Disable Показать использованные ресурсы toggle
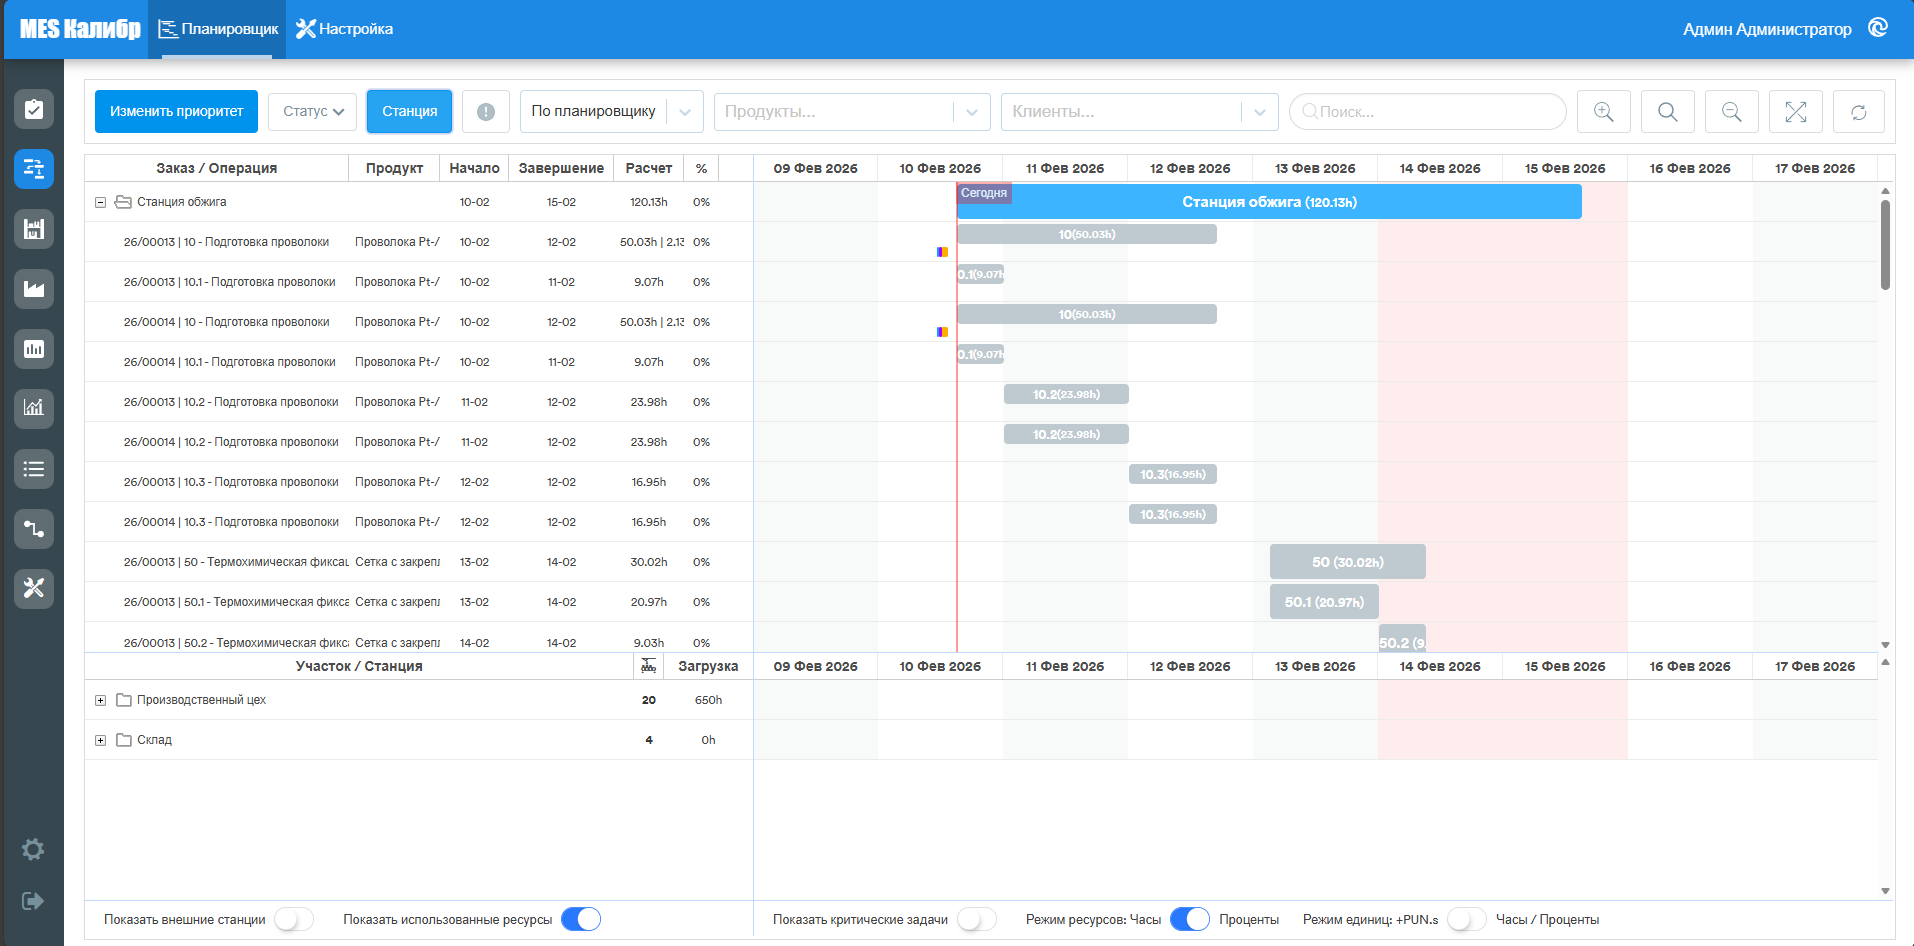 581,919
